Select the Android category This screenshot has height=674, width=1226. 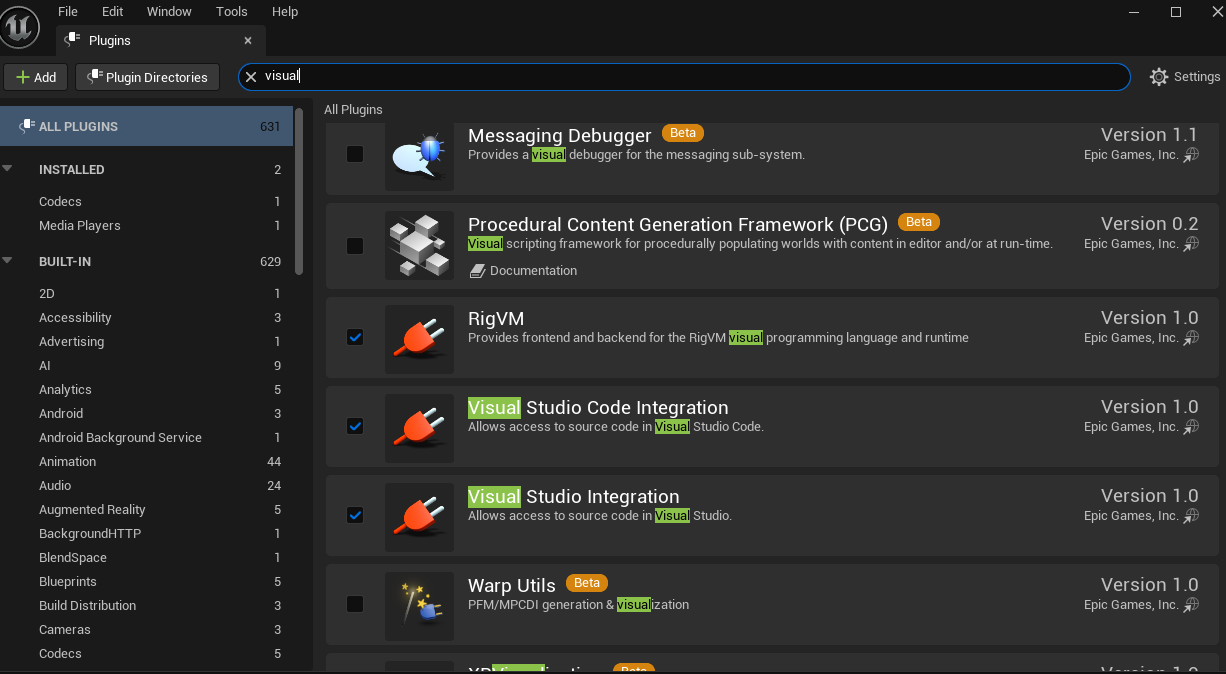[147, 414]
